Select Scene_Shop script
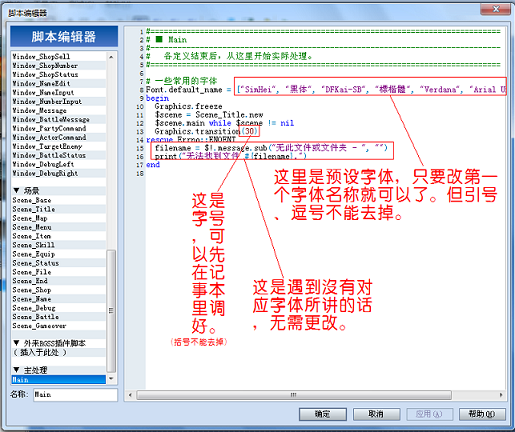 [59, 290]
